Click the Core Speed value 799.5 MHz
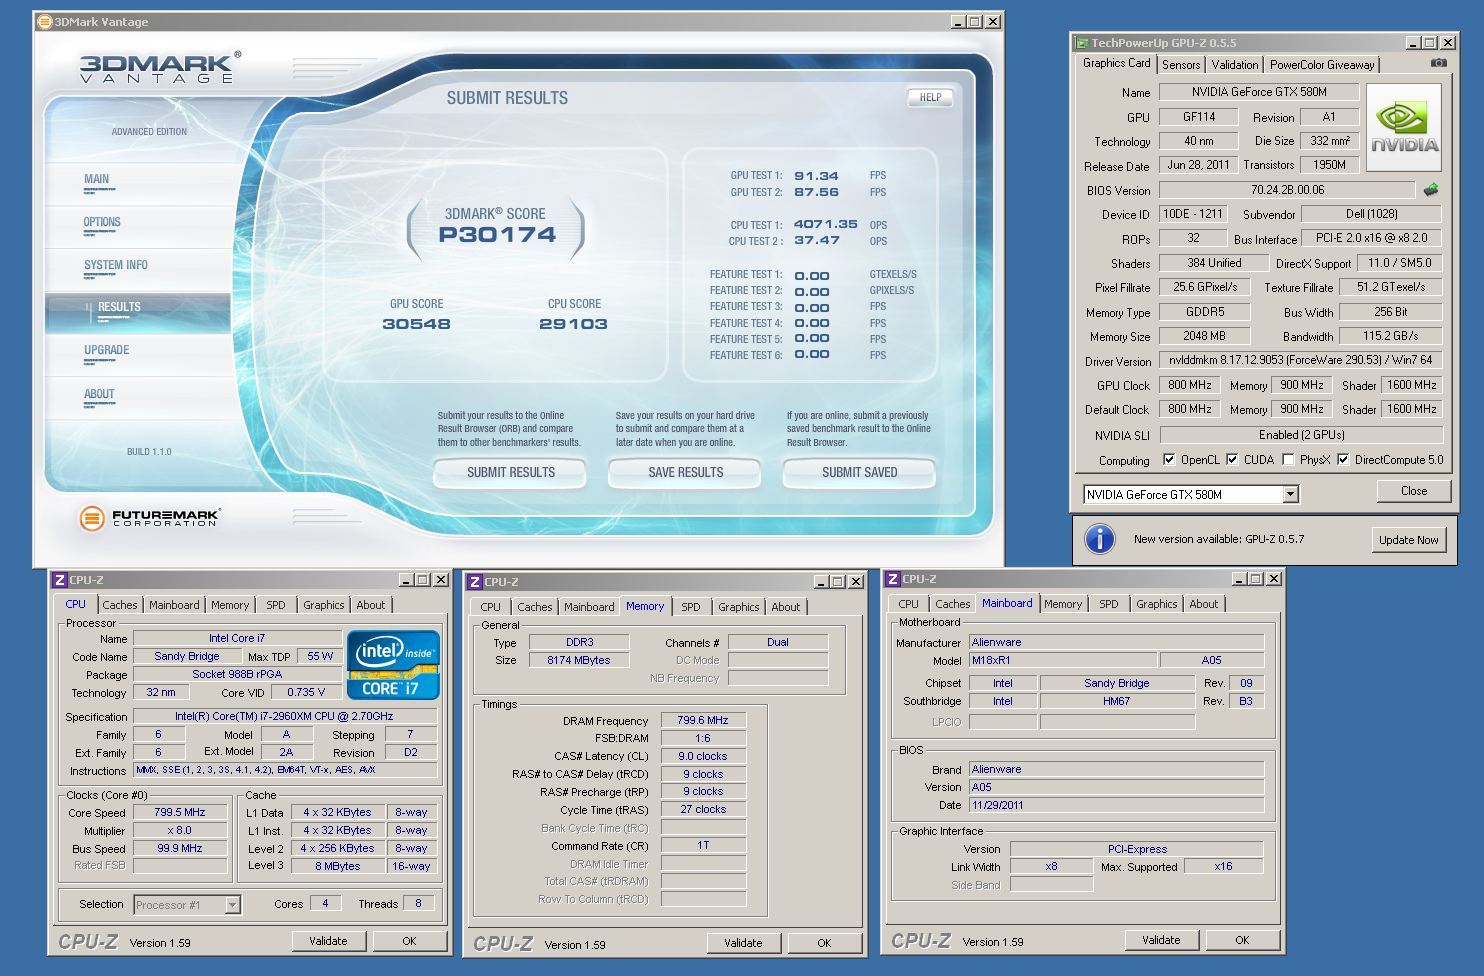 pos(180,812)
